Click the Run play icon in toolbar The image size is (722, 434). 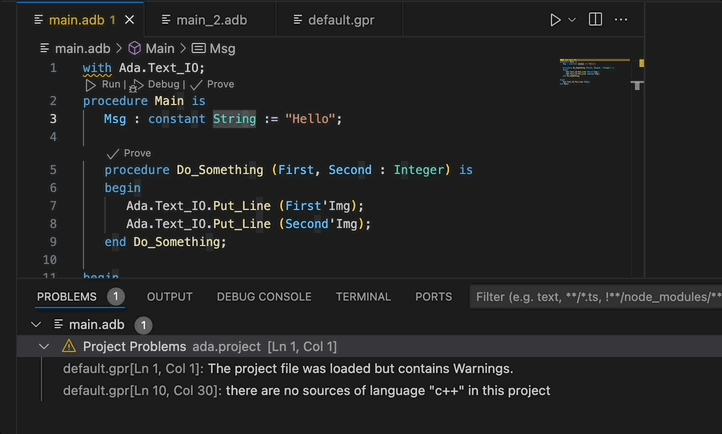[555, 20]
